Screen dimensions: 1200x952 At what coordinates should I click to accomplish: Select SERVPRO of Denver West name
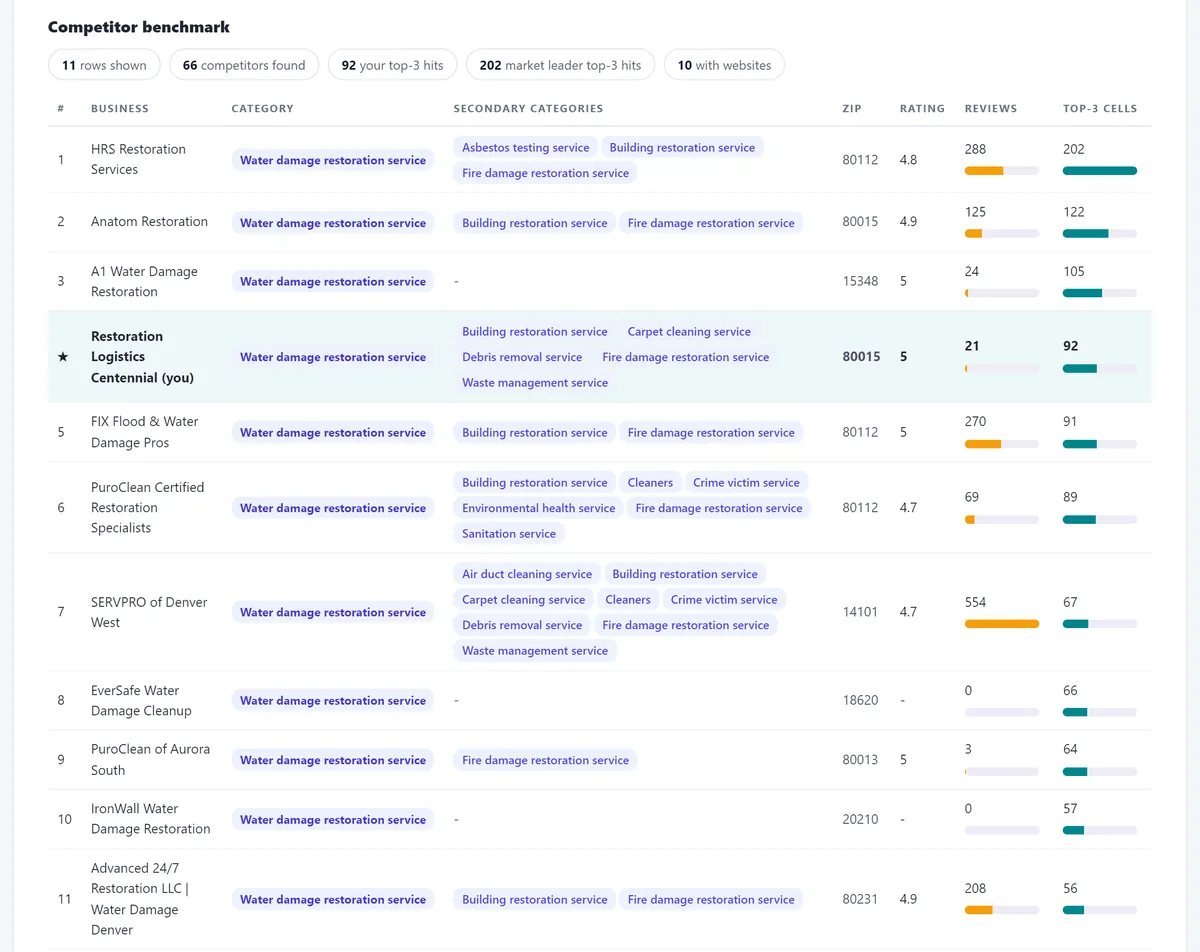(149, 612)
